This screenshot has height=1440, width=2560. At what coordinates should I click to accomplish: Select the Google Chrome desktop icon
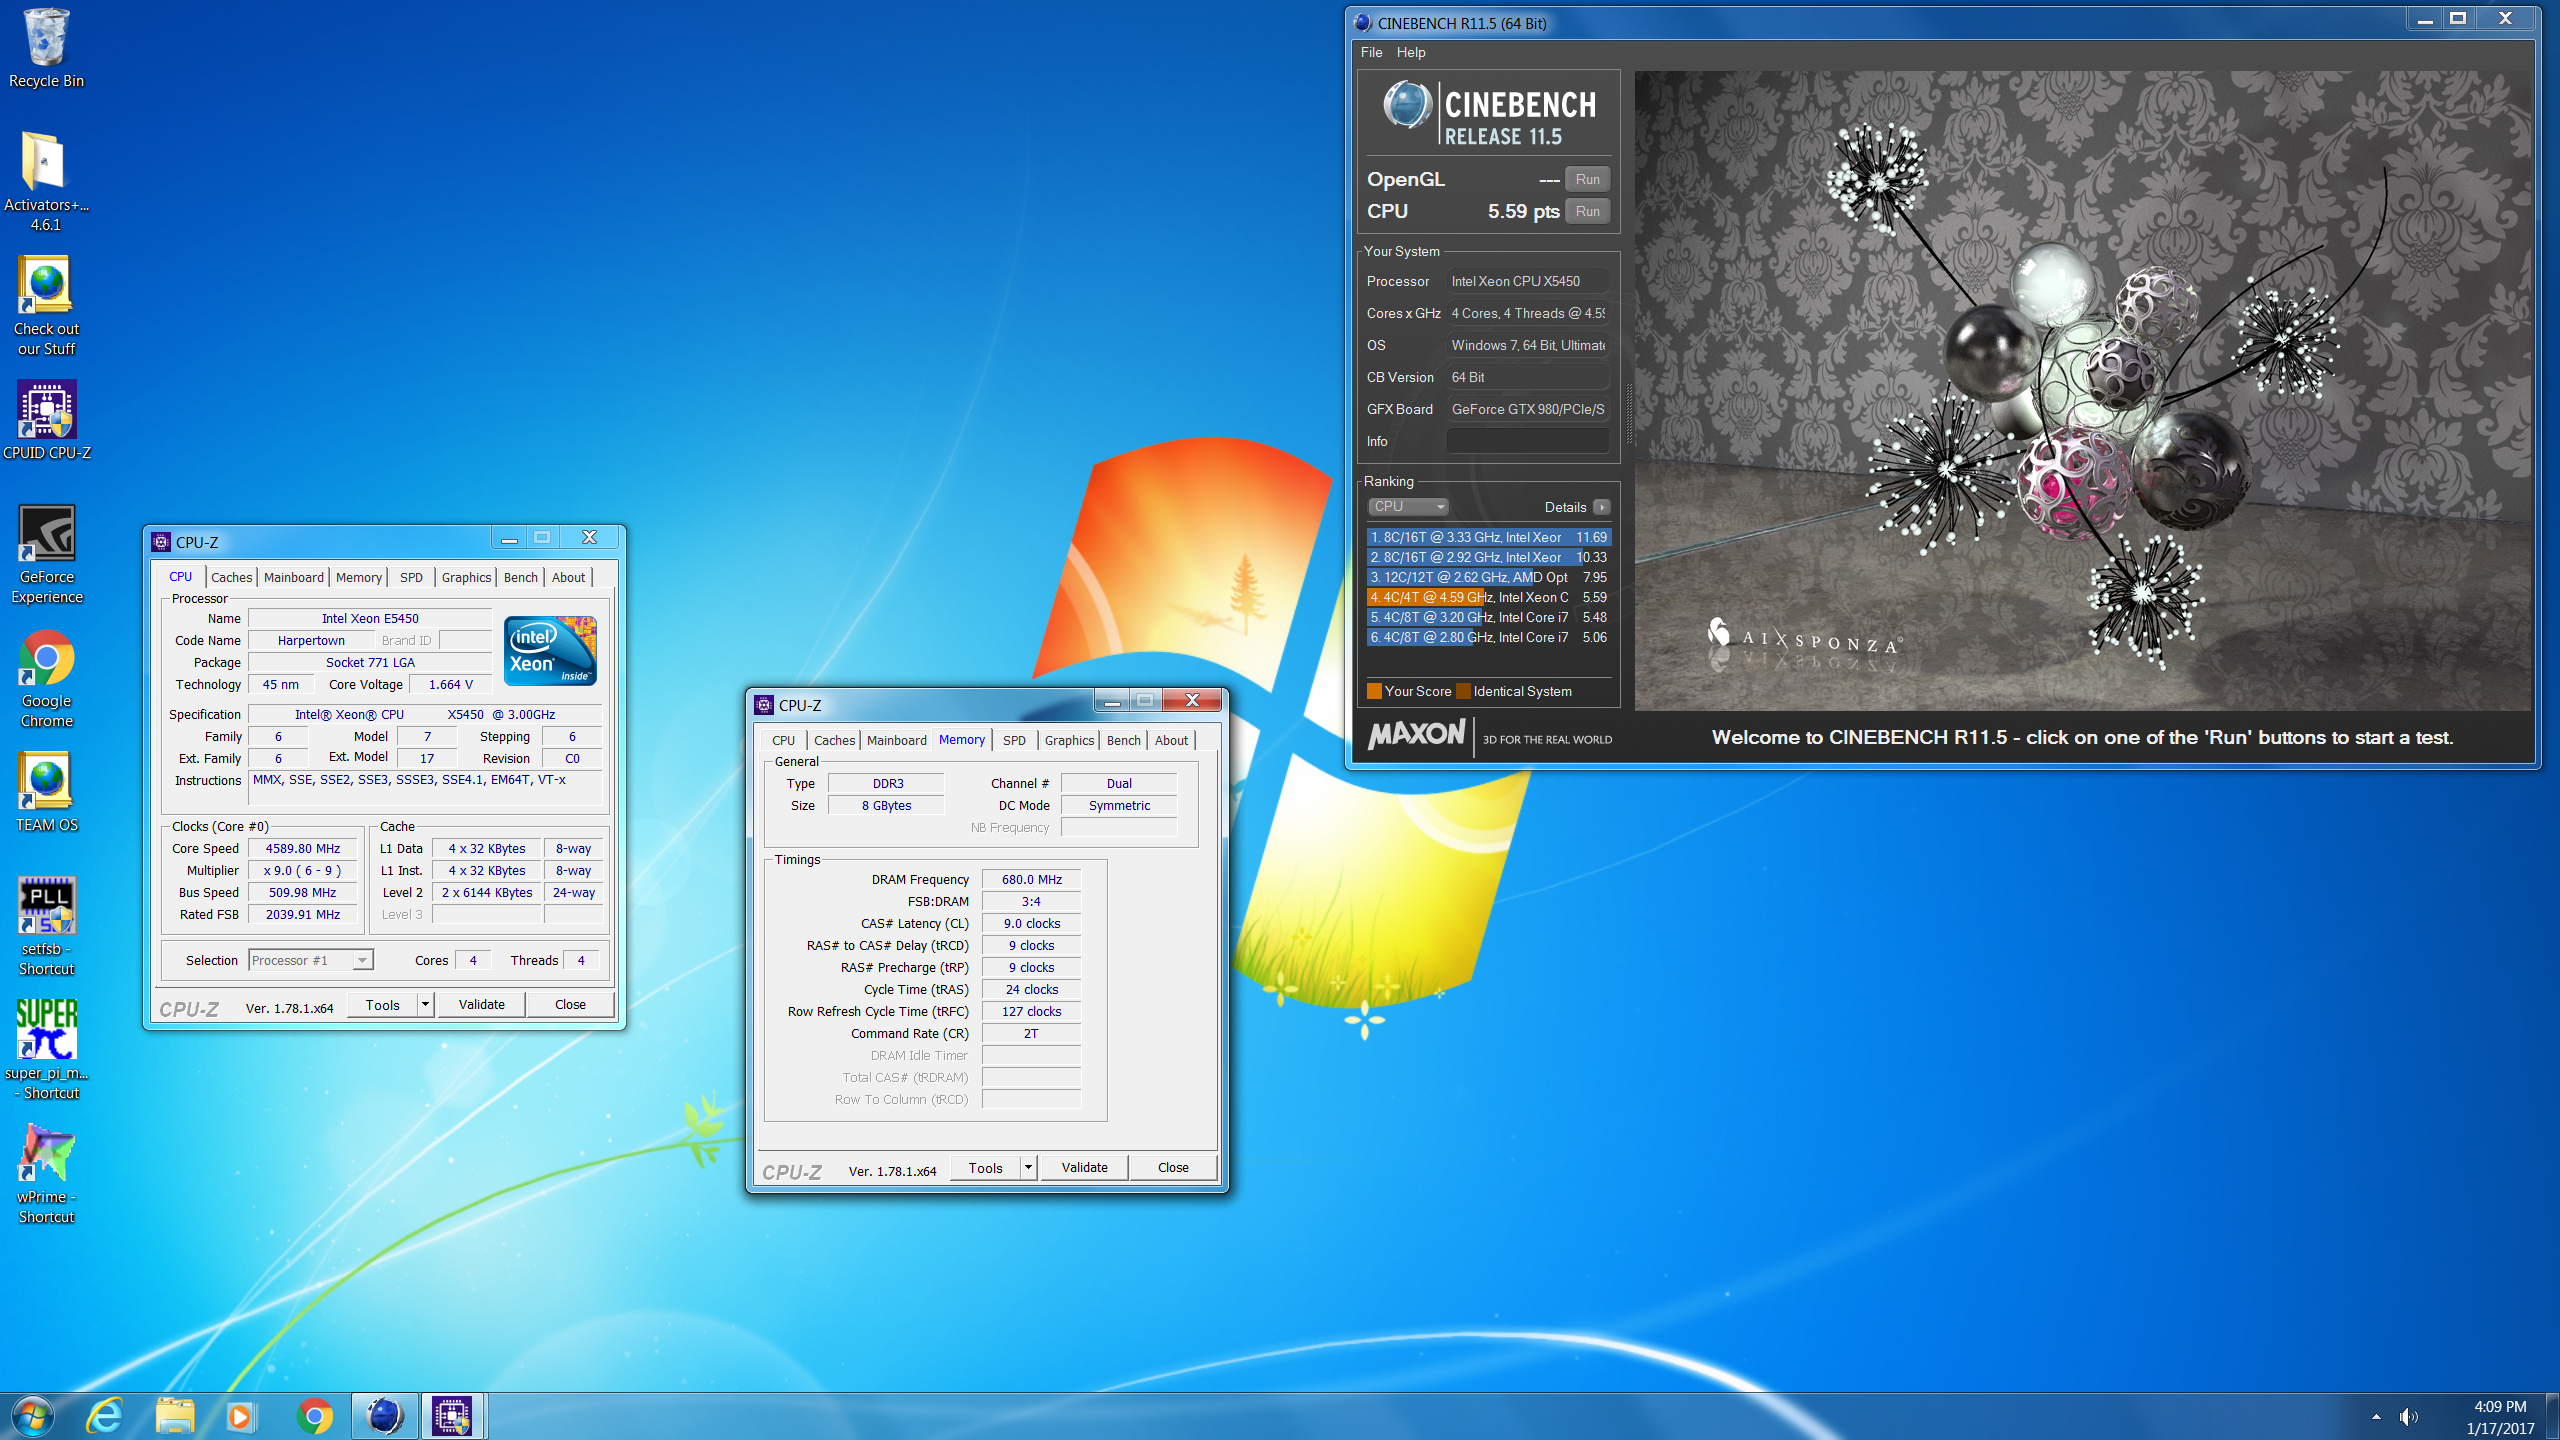point(46,679)
